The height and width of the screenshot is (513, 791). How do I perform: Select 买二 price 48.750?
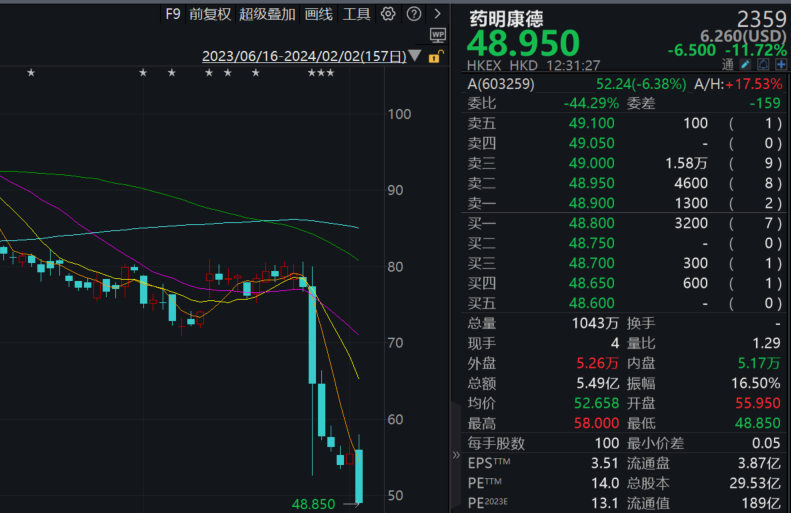pos(591,243)
